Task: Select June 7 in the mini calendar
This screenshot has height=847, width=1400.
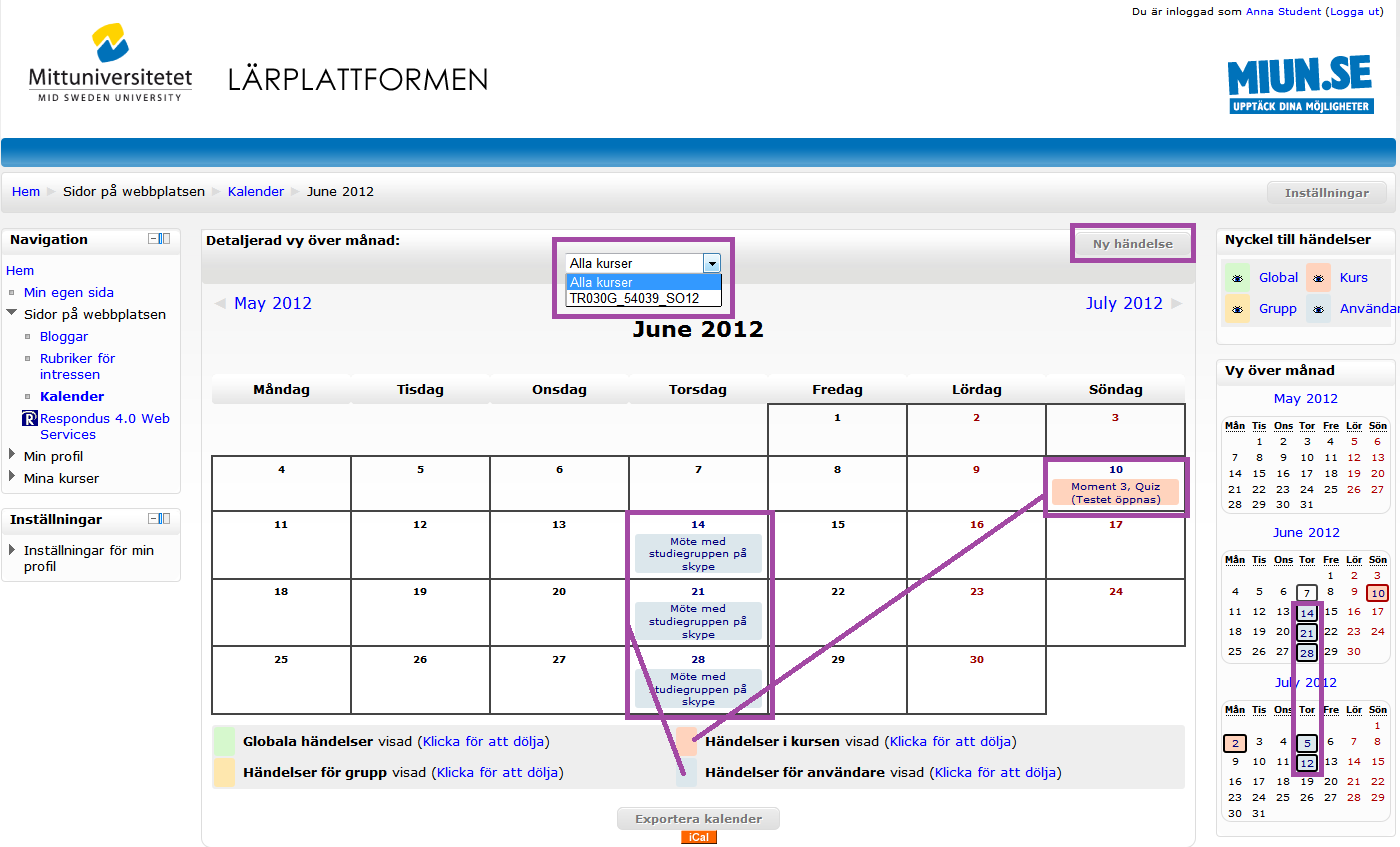Action: pos(1307,593)
